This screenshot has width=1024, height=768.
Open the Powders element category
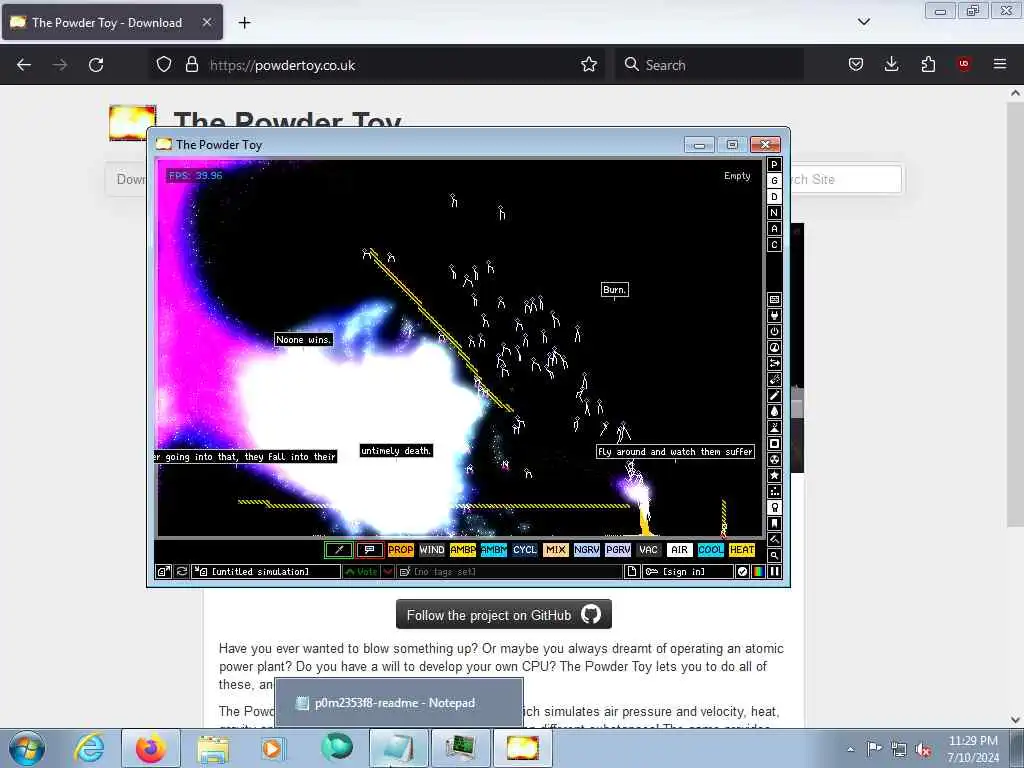click(774, 427)
